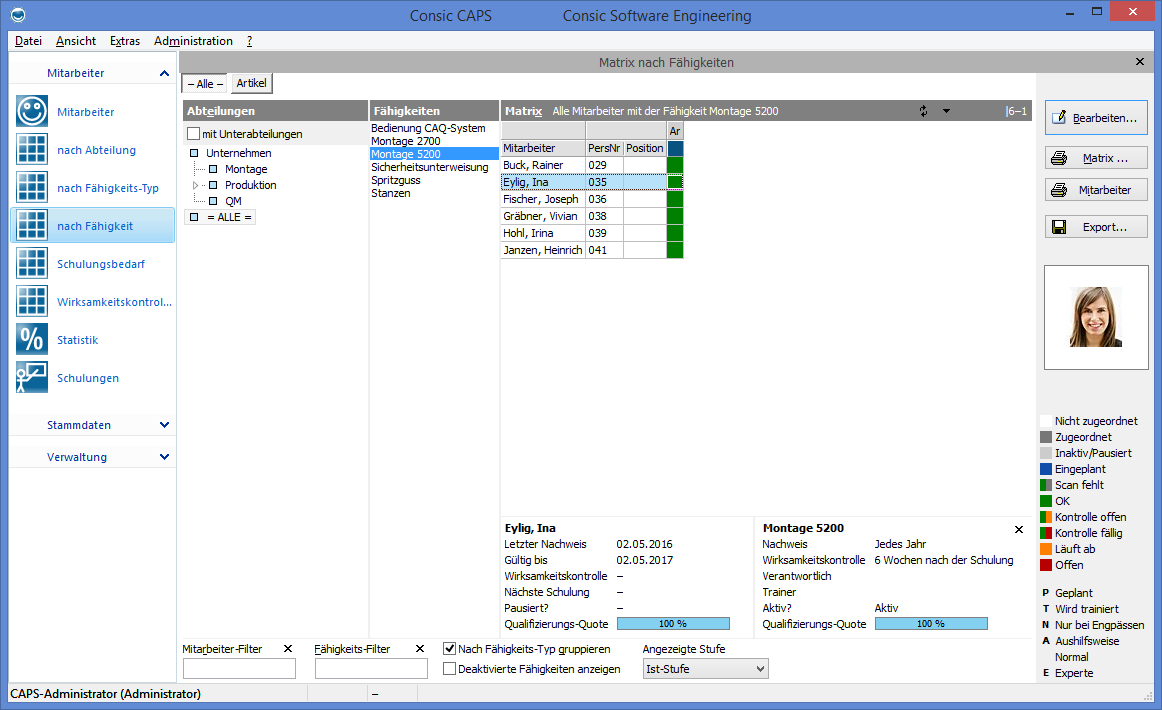
Task: Open the Schulungsbedarf matrix icon
Action: click(32, 264)
